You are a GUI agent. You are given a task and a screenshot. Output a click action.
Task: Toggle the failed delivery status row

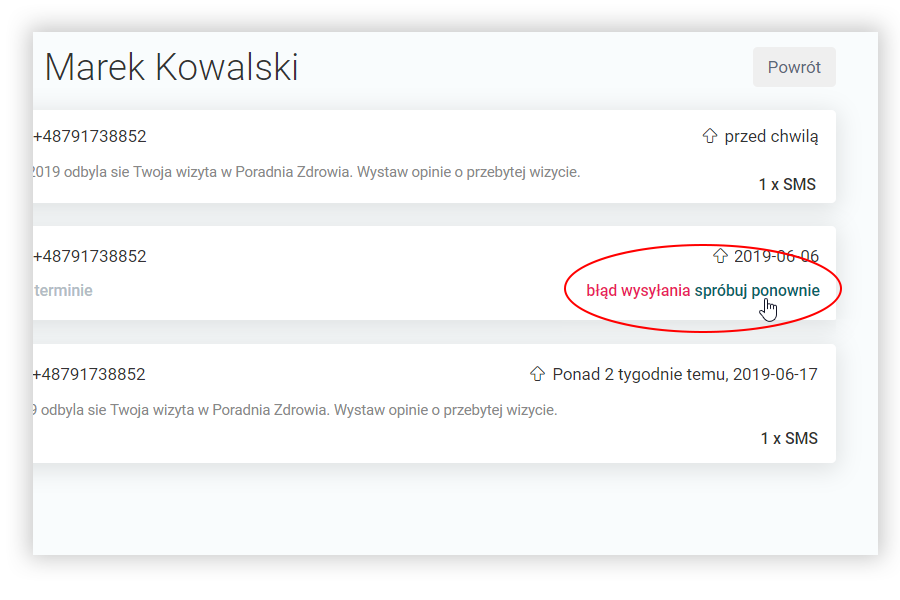click(700, 288)
